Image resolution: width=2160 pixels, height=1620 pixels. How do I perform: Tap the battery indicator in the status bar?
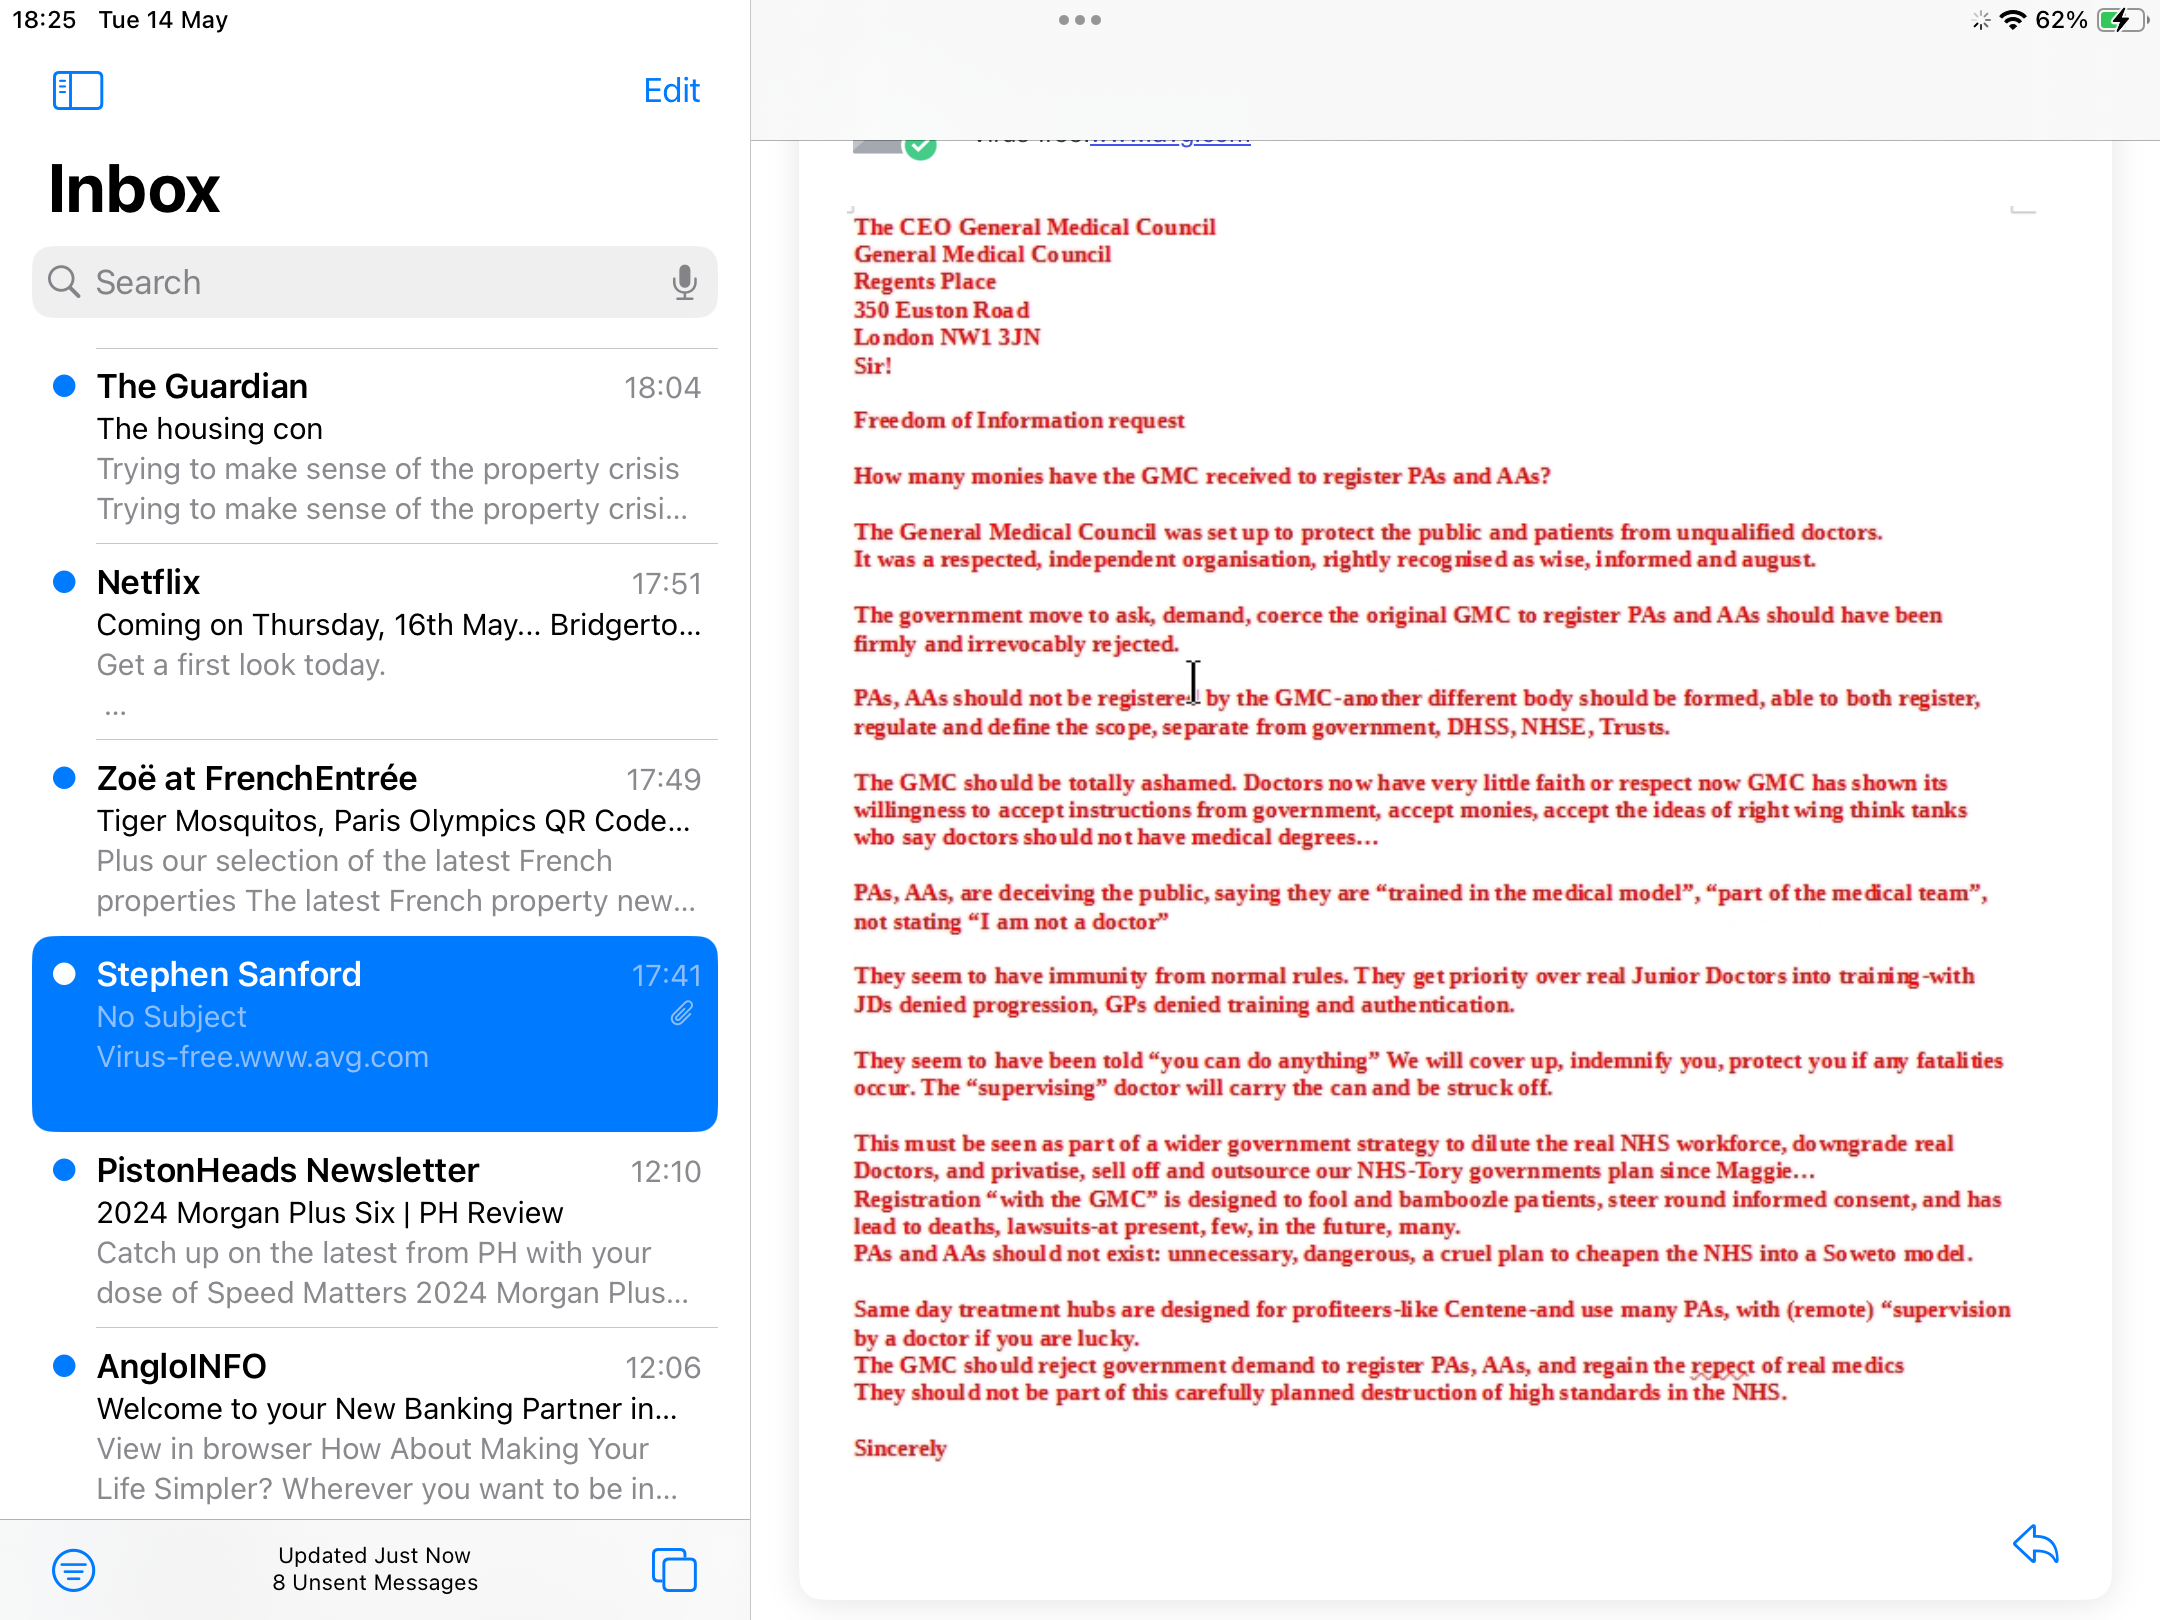coord(2121,20)
